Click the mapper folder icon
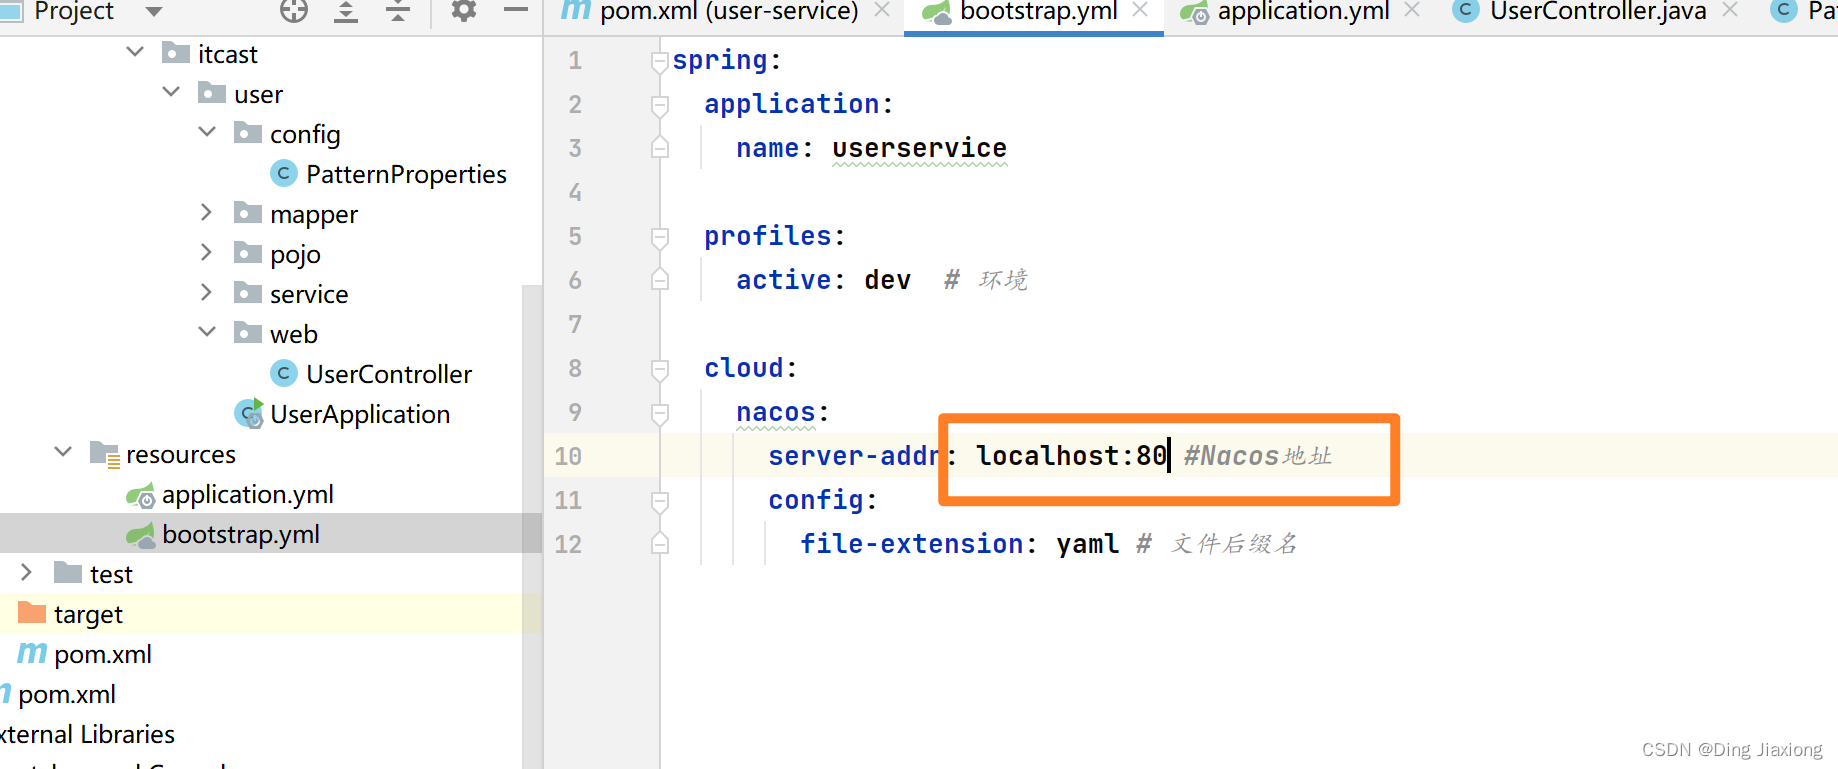 tap(248, 213)
